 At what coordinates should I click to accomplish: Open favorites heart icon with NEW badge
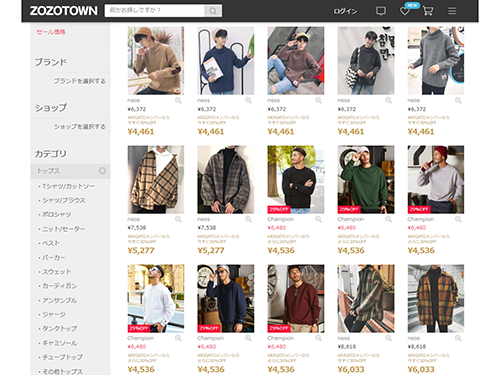[405, 11]
